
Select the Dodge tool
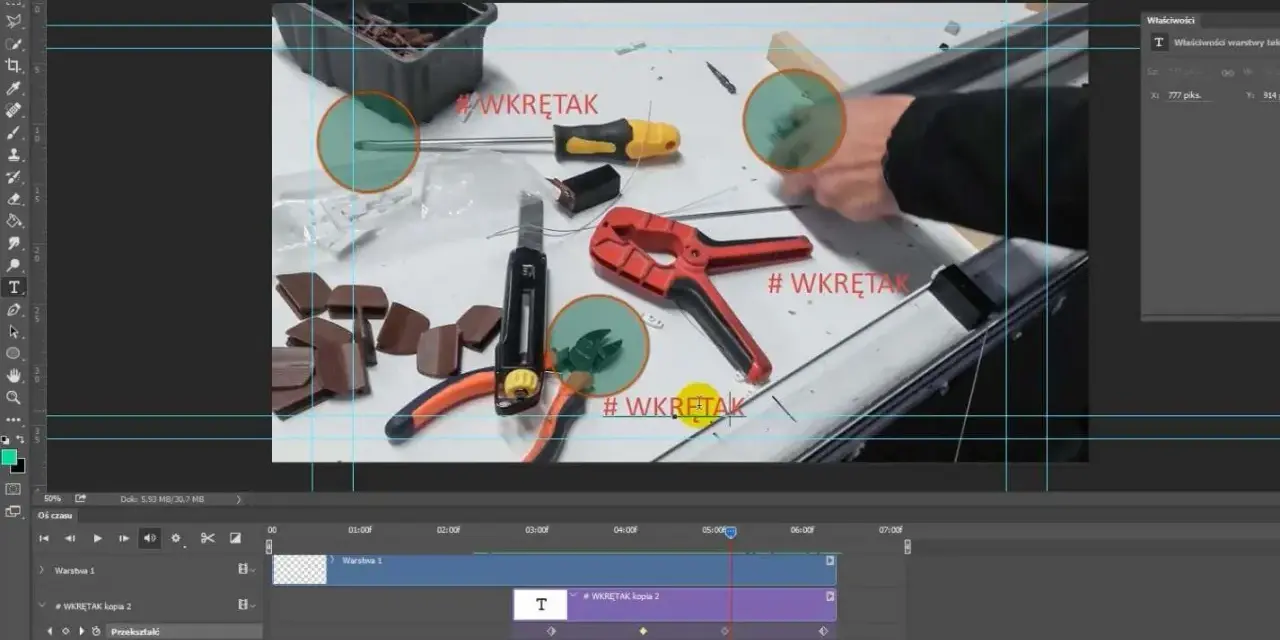point(14,265)
